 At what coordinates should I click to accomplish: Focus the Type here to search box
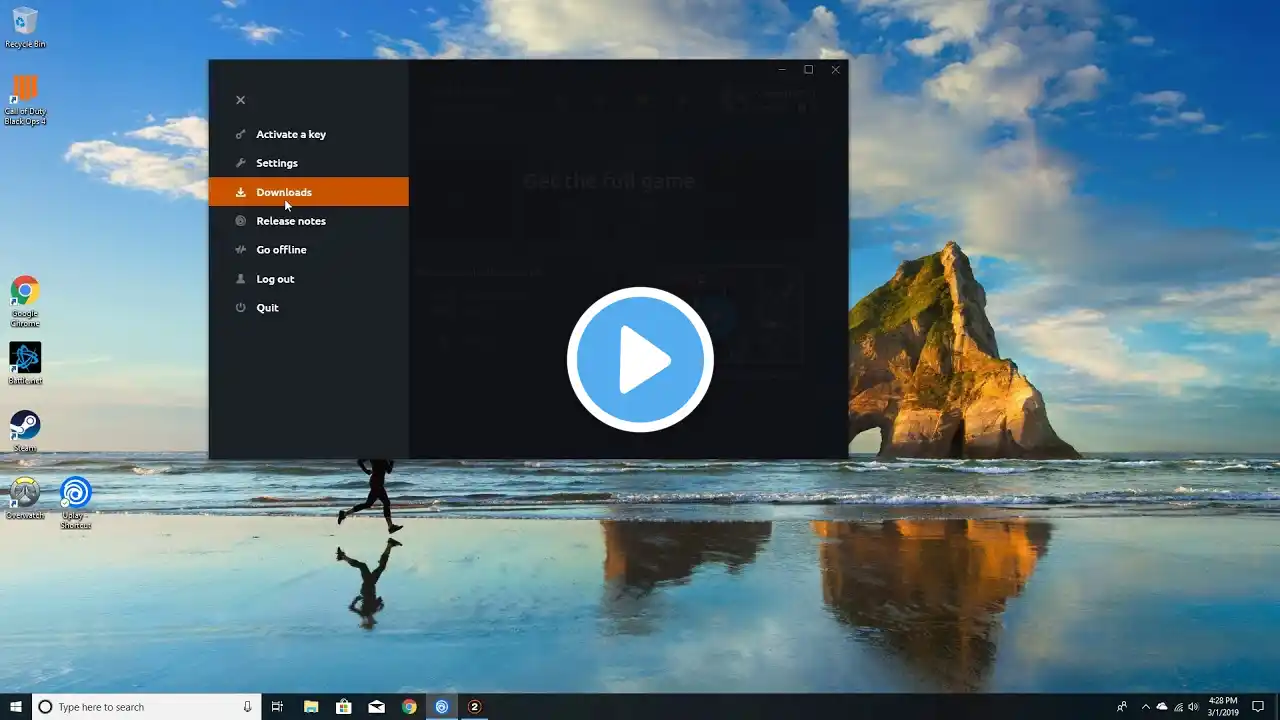click(x=146, y=707)
